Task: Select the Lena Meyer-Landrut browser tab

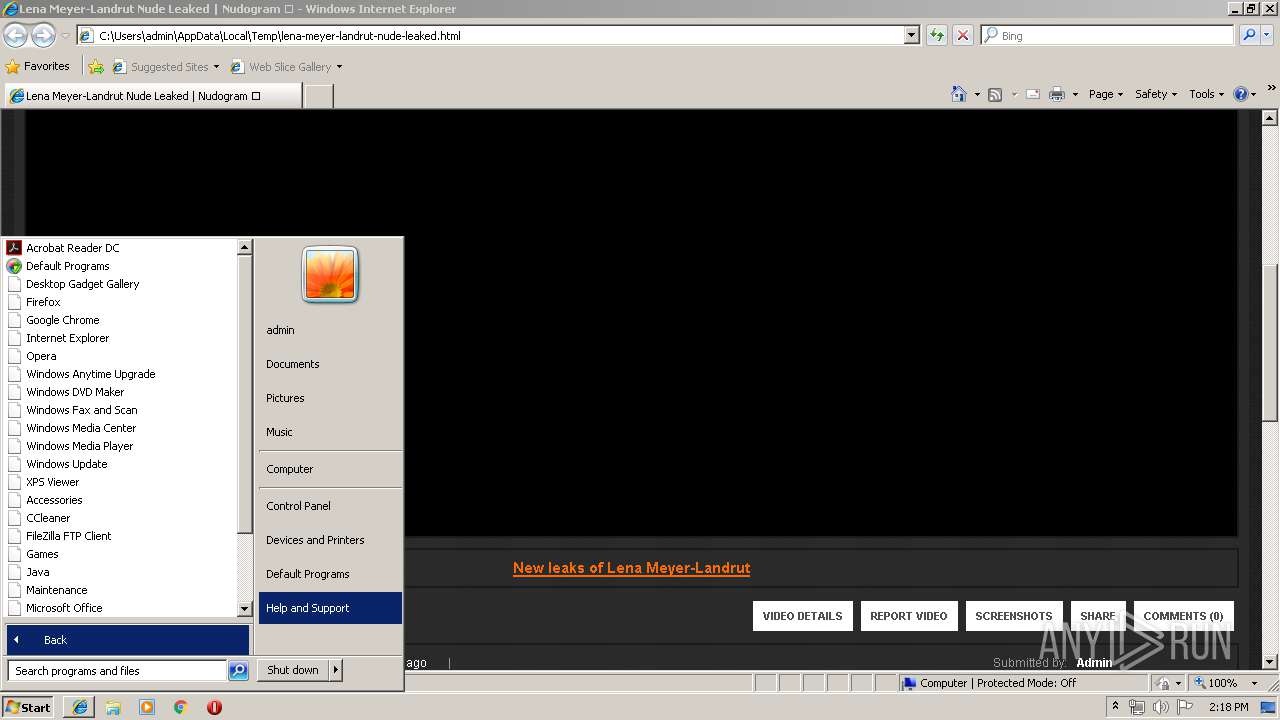Action: click(x=152, y=96)
